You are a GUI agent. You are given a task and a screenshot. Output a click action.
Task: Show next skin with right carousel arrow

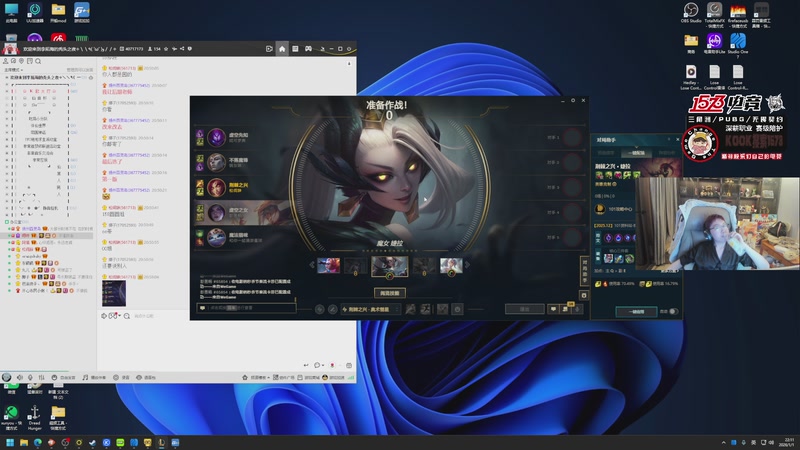(467, 265)
